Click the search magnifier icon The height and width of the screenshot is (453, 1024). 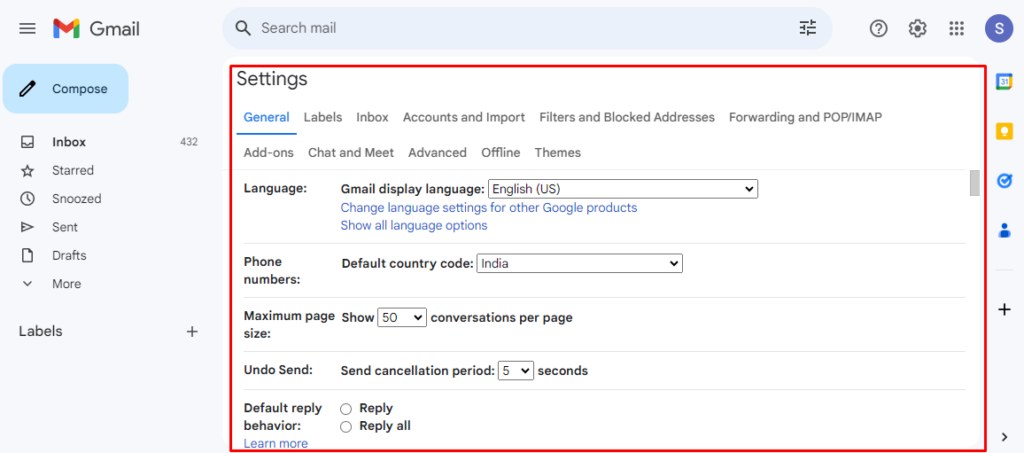click(243, 28)
